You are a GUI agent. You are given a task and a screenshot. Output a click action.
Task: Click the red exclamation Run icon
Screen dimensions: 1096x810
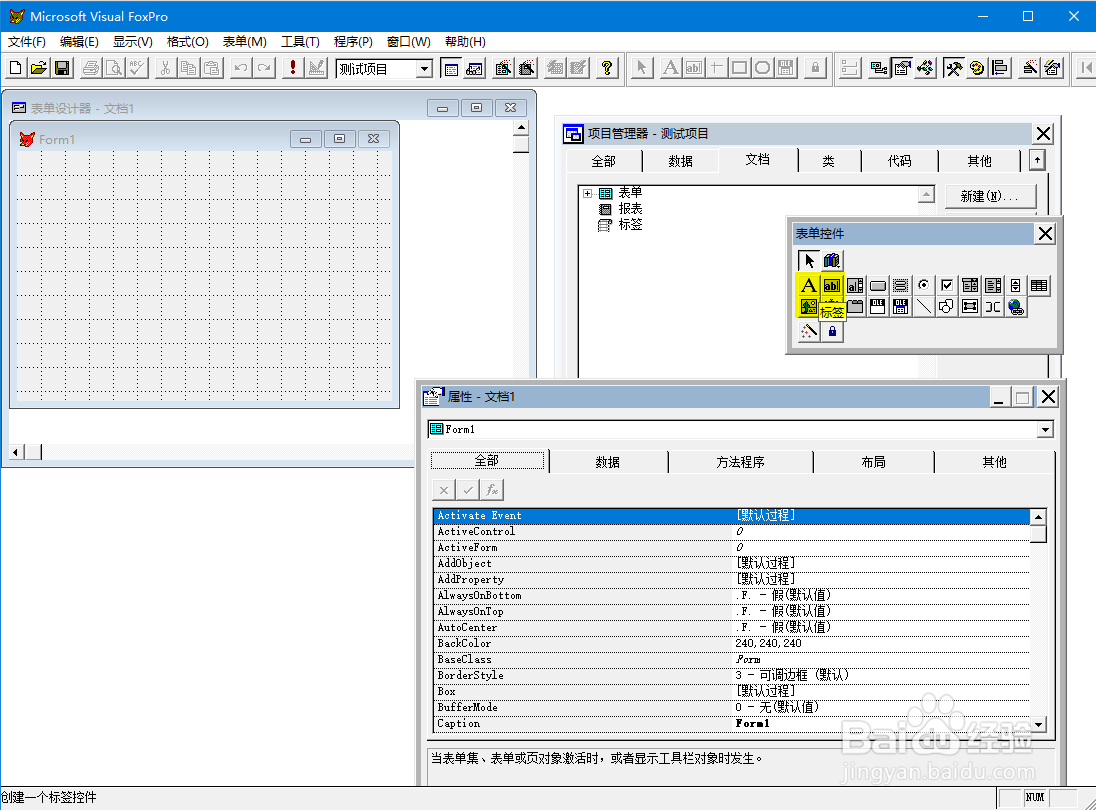293,68
